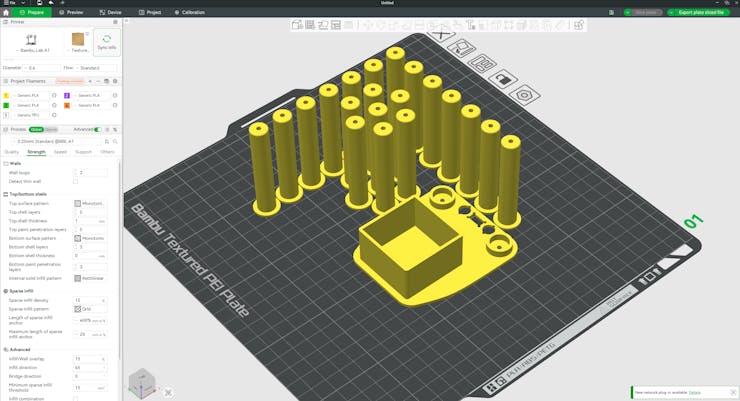This screenshot has width=740, height=401.
Task: Click the Text shape toolbar icon
Action: point(471,25)
